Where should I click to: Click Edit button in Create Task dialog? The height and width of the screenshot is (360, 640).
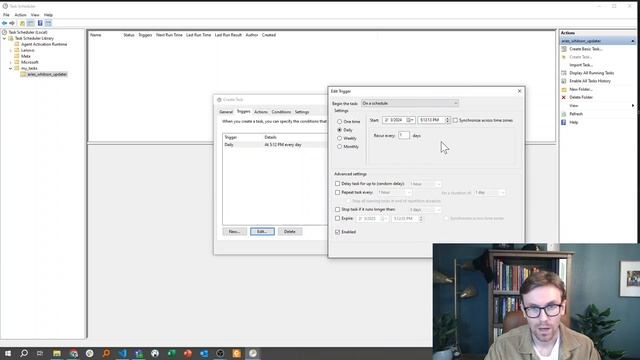pos(262,232)
